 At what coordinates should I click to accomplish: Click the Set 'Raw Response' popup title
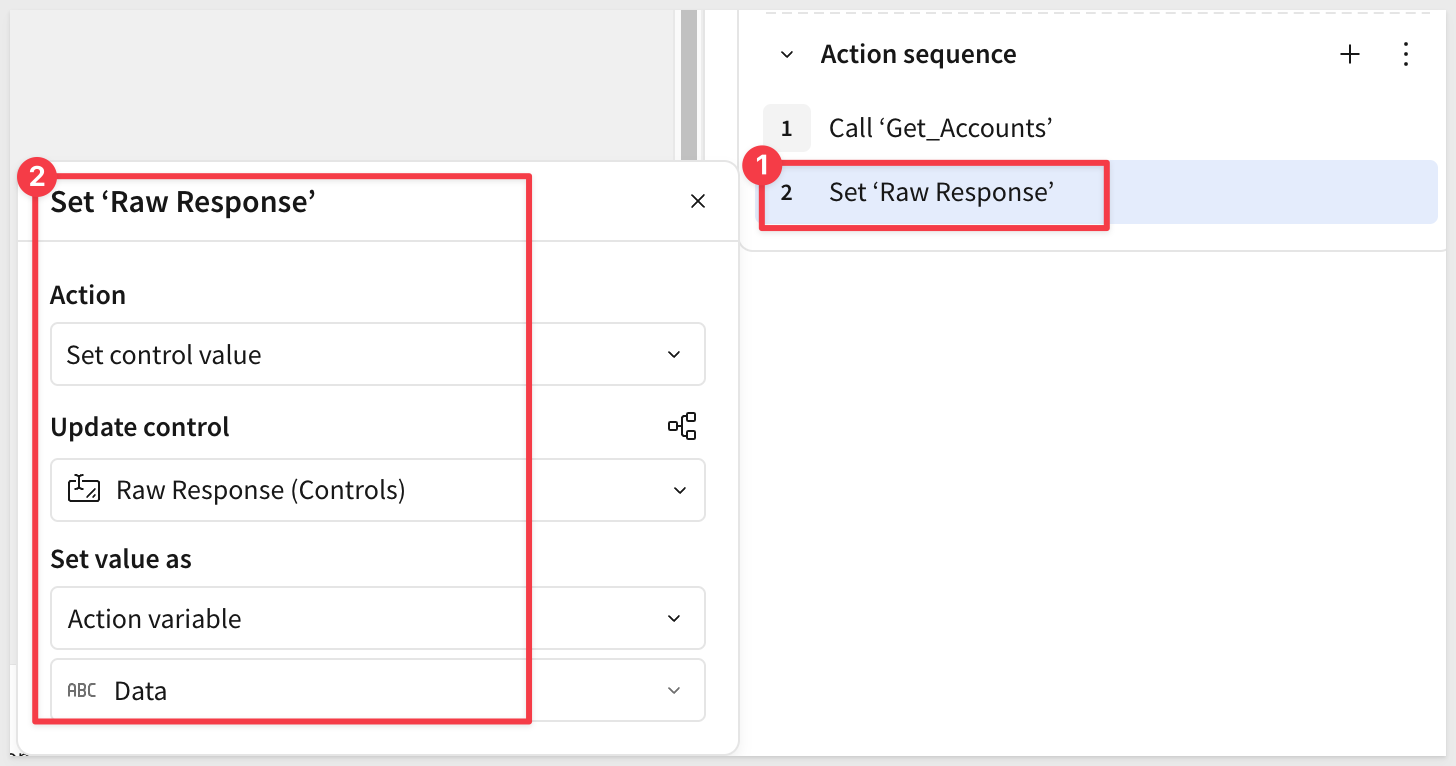click(x=184, y=202)
